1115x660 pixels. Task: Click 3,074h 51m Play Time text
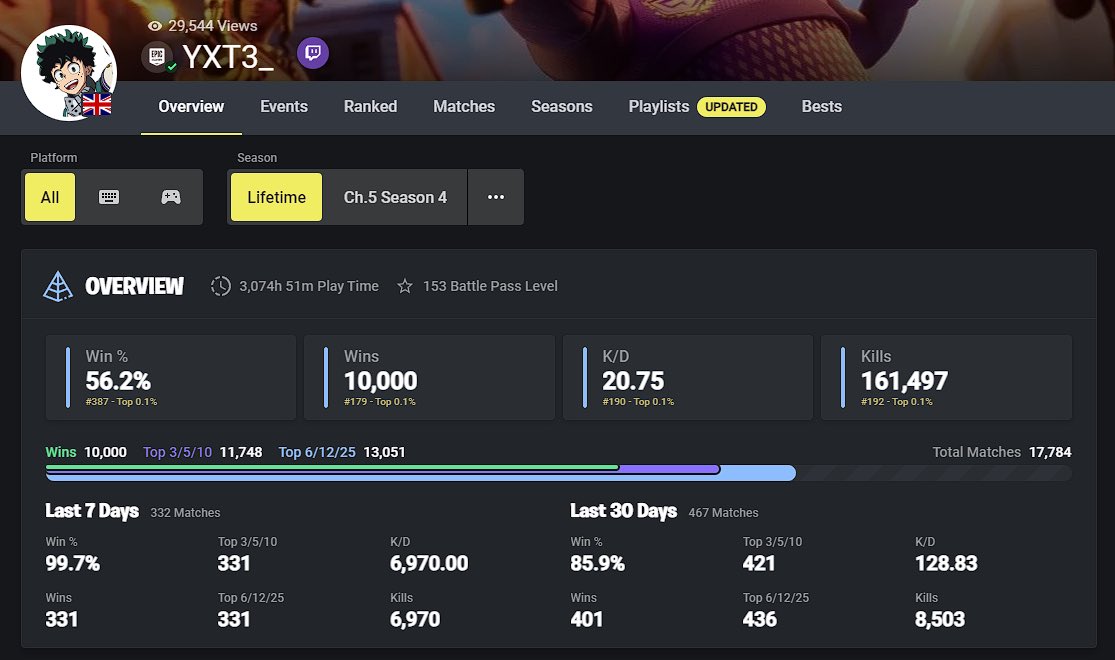(309, 286)
